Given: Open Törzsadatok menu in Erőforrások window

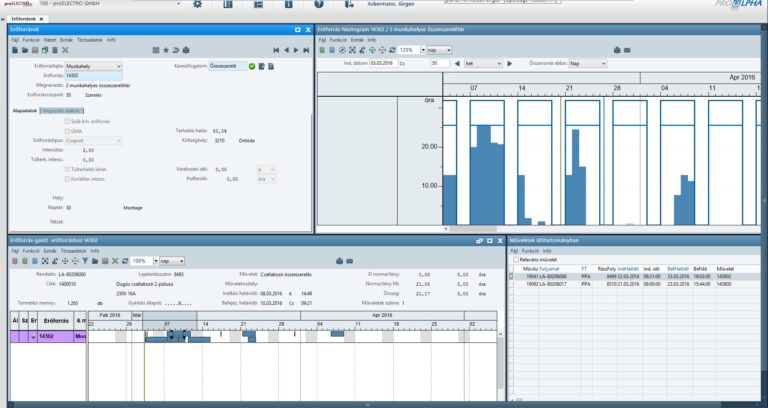Looking at the screenshot, I should [x=89, y=40].
